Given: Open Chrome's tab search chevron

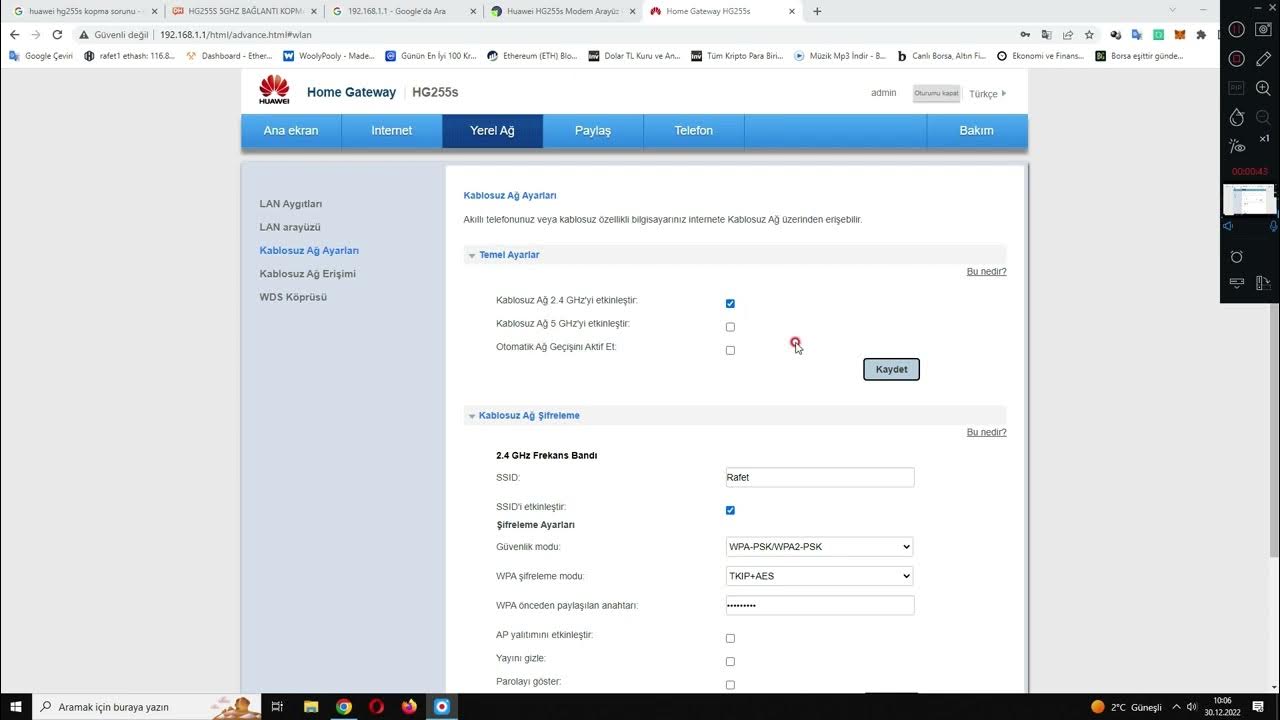Looking at the screenshot, I should [x=1173, y=10].
